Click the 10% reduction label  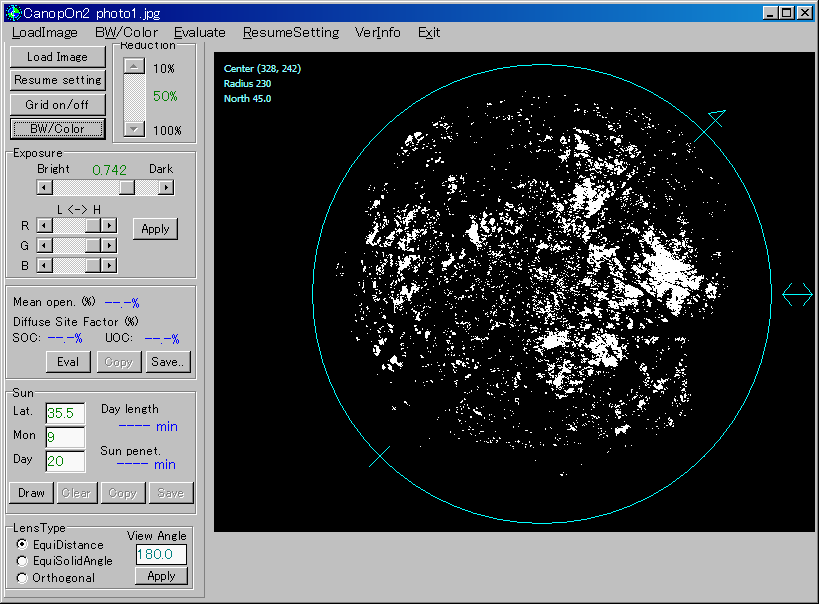pyautogui.click(x=163, y=68)
